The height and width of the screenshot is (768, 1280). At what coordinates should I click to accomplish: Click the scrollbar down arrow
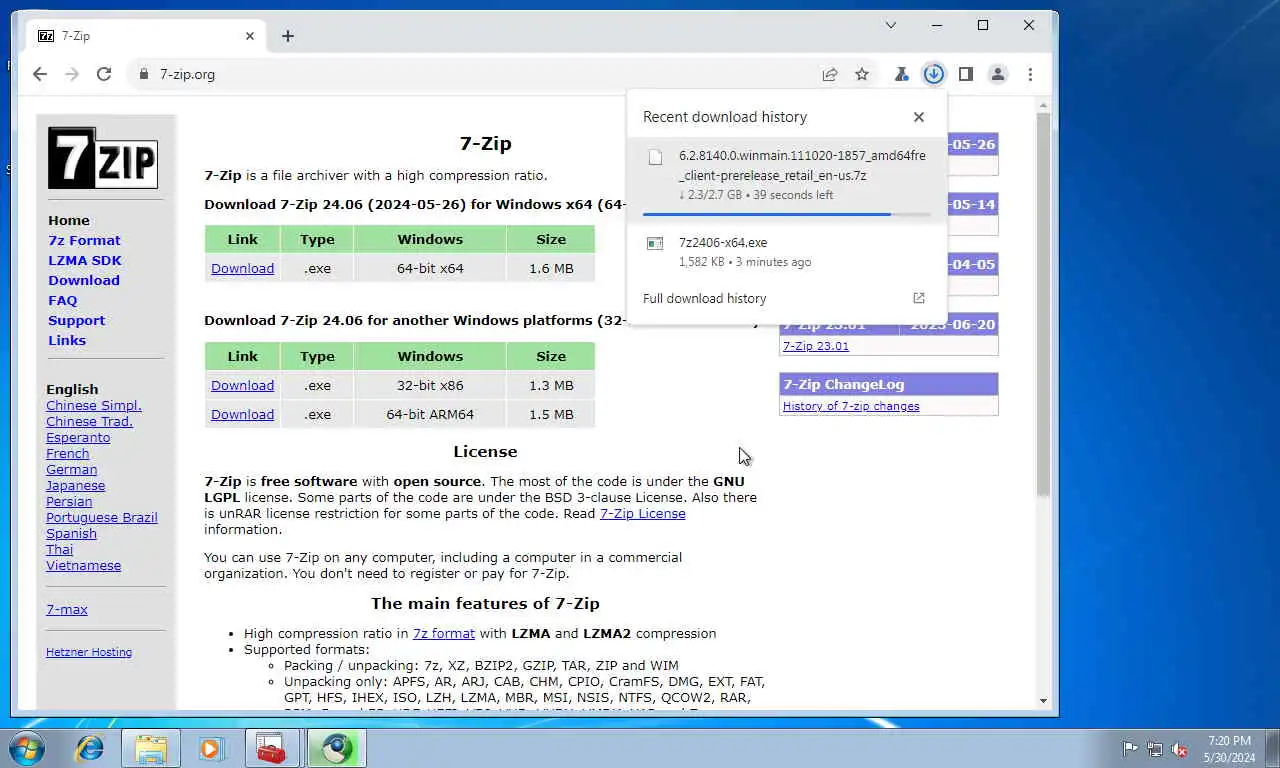coord(1044,701)
